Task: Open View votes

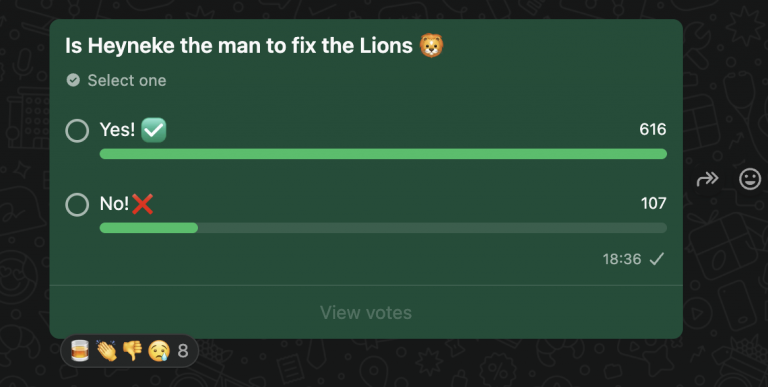Action: pyautogui.click(x=366, y=313)
